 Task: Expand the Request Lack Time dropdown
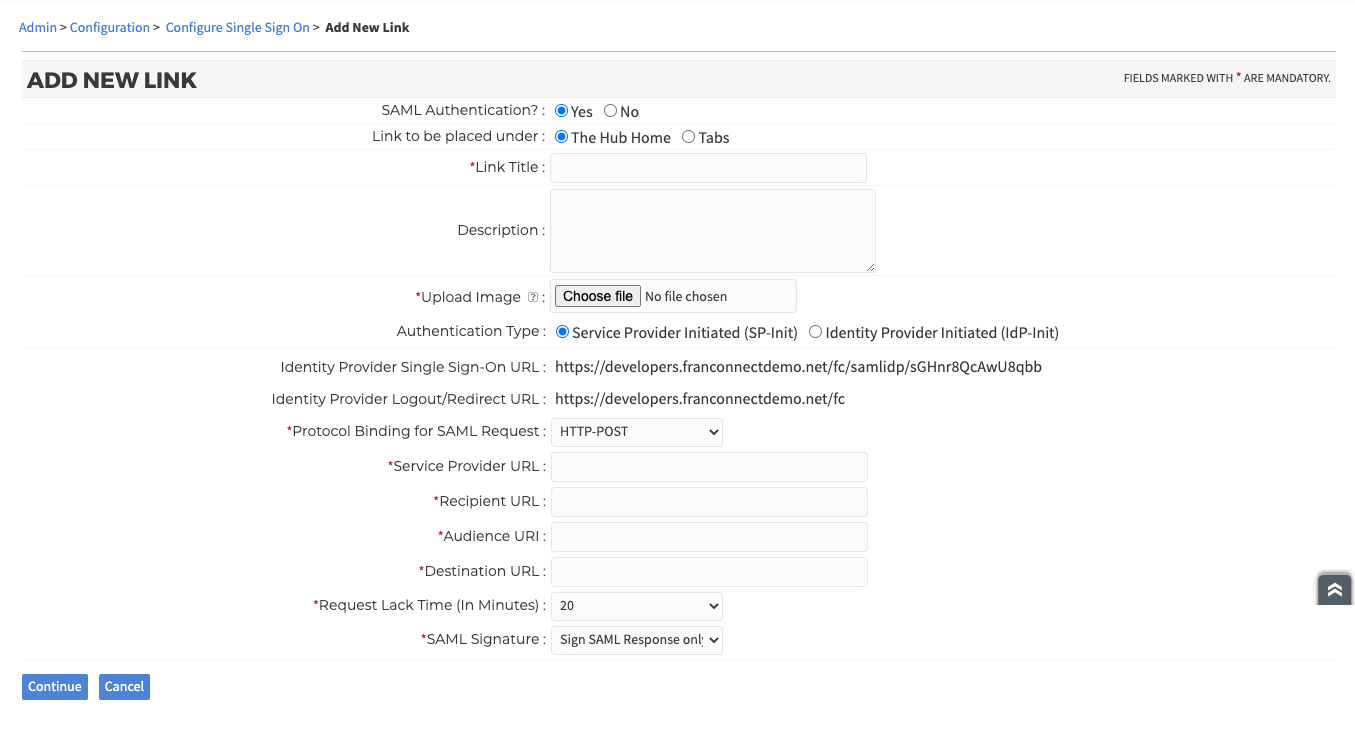click(637, 606)
